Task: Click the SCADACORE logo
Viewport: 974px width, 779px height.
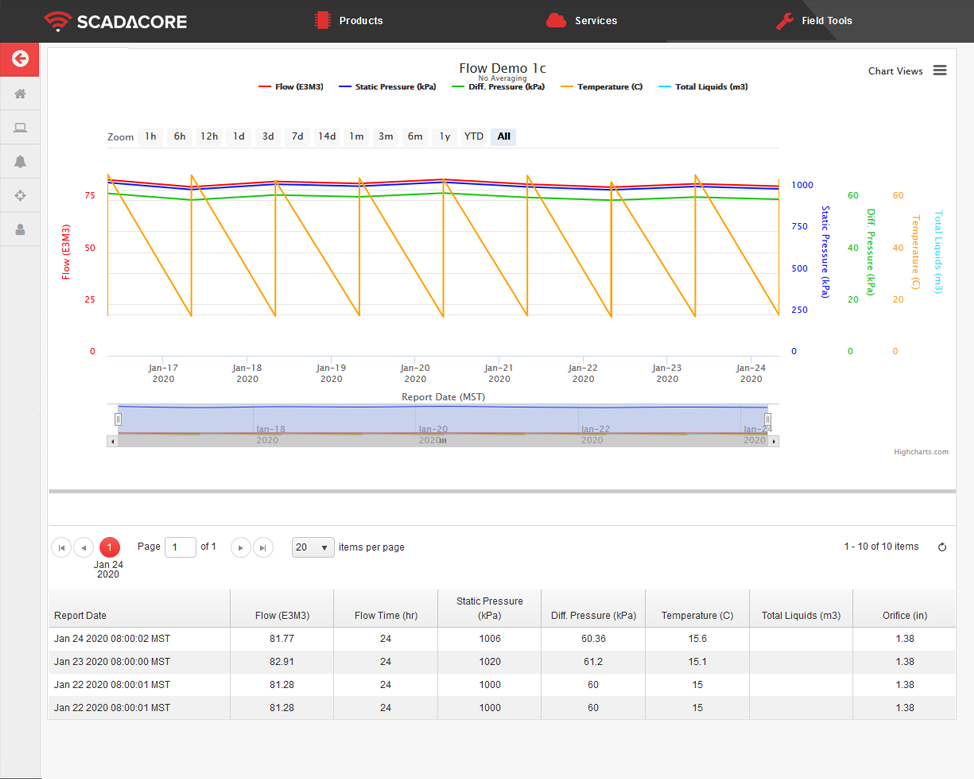Action: [115, 20]
